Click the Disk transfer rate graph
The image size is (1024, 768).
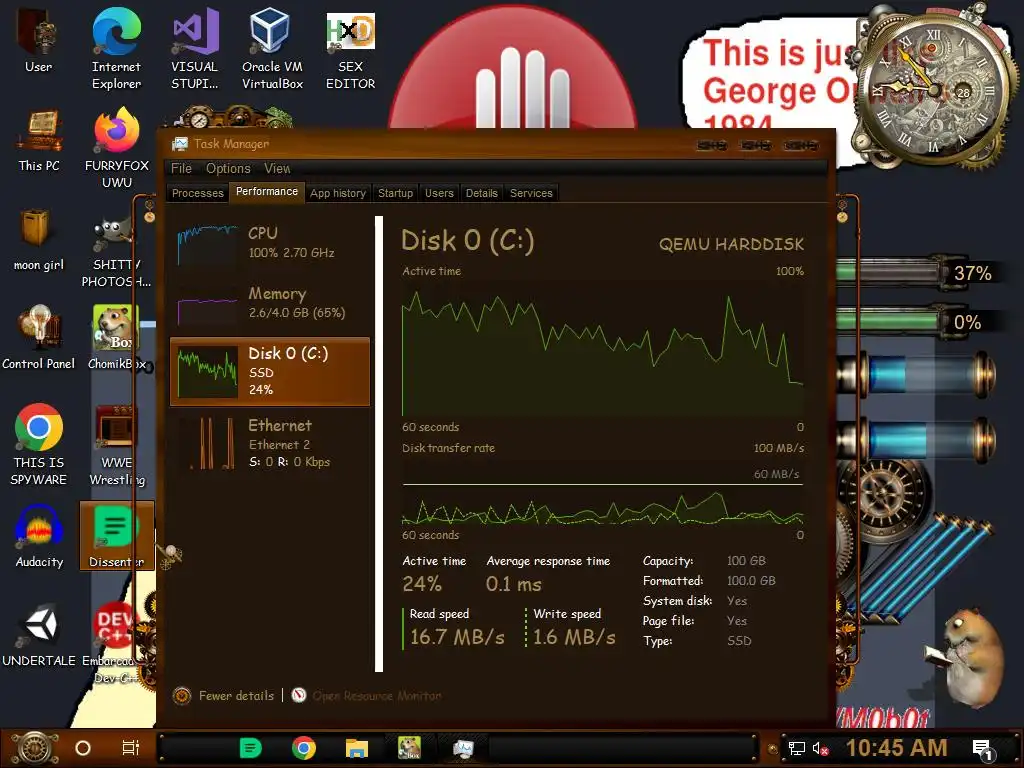(x=603, y=504)
